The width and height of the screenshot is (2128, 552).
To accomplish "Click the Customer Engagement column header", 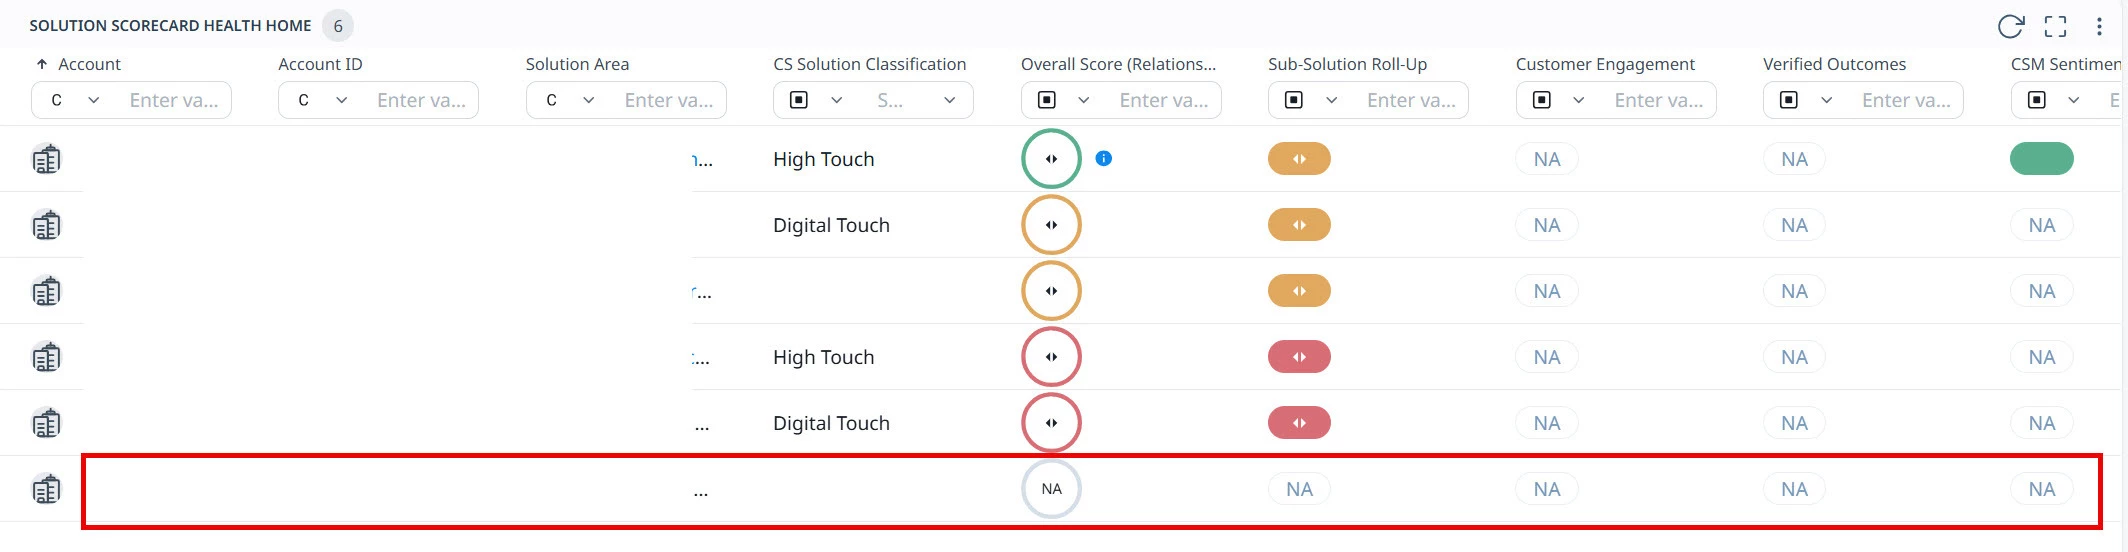I will coord(1605,64).
